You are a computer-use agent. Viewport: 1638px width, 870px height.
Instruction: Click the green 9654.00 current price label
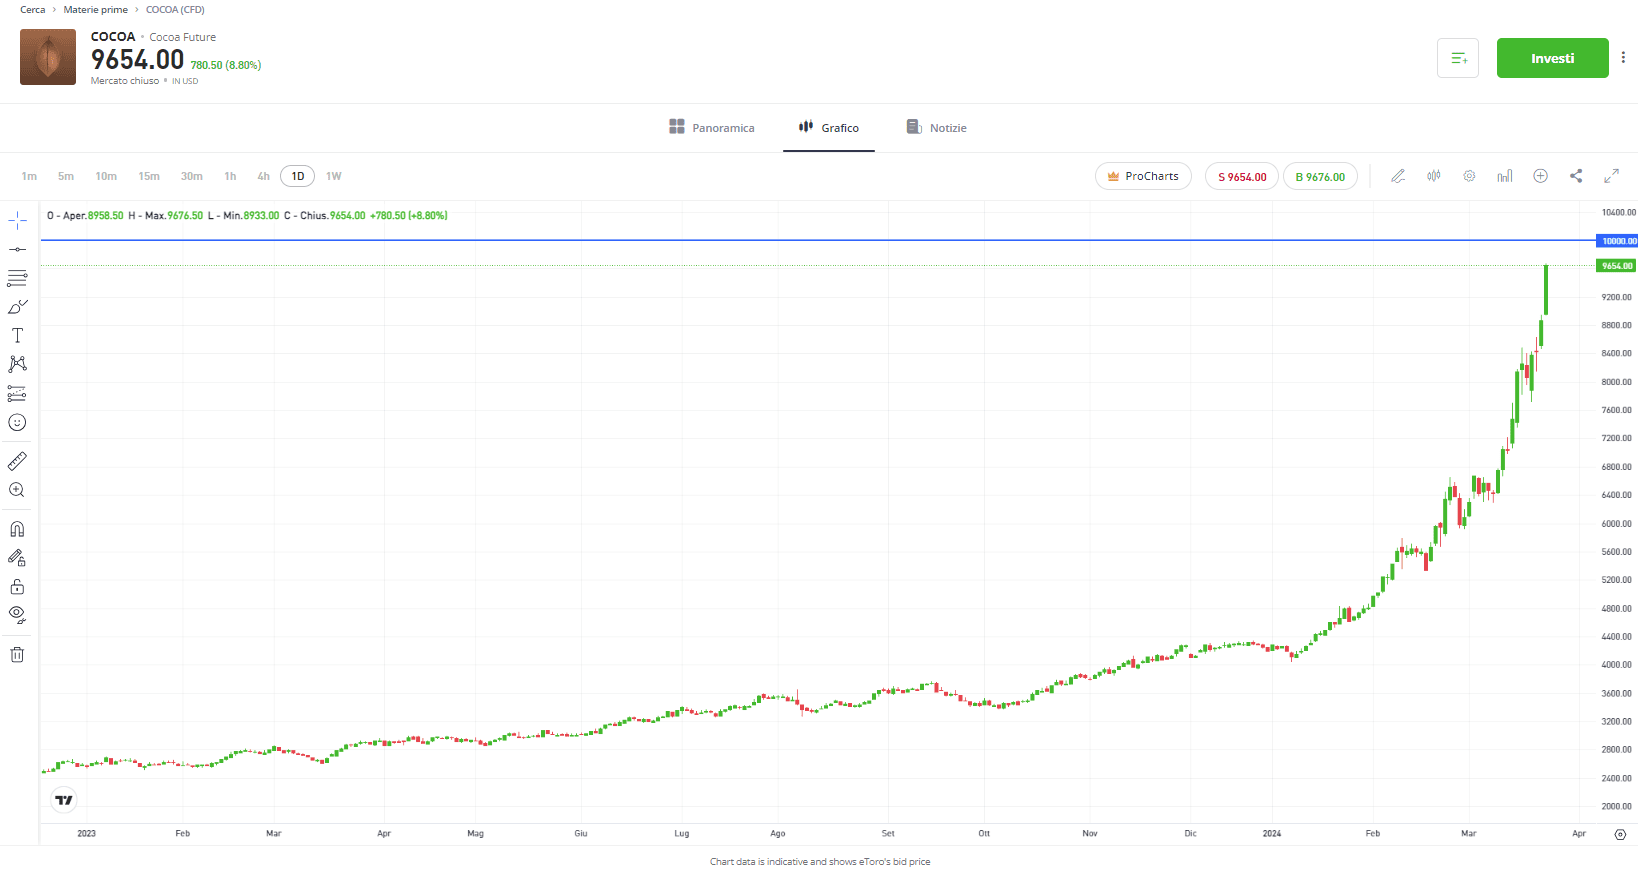(x=1616, y=266)
